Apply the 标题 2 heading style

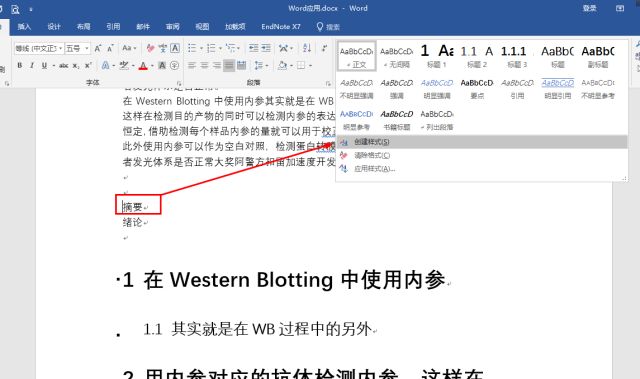pos(477,56)
